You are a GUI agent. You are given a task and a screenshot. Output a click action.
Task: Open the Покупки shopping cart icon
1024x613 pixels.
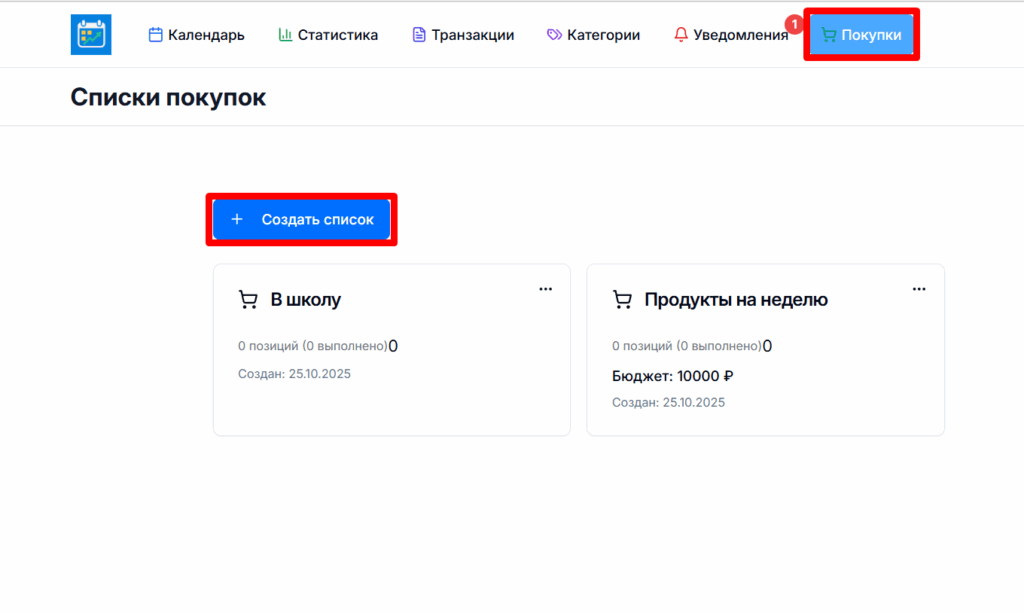[828, 33]
